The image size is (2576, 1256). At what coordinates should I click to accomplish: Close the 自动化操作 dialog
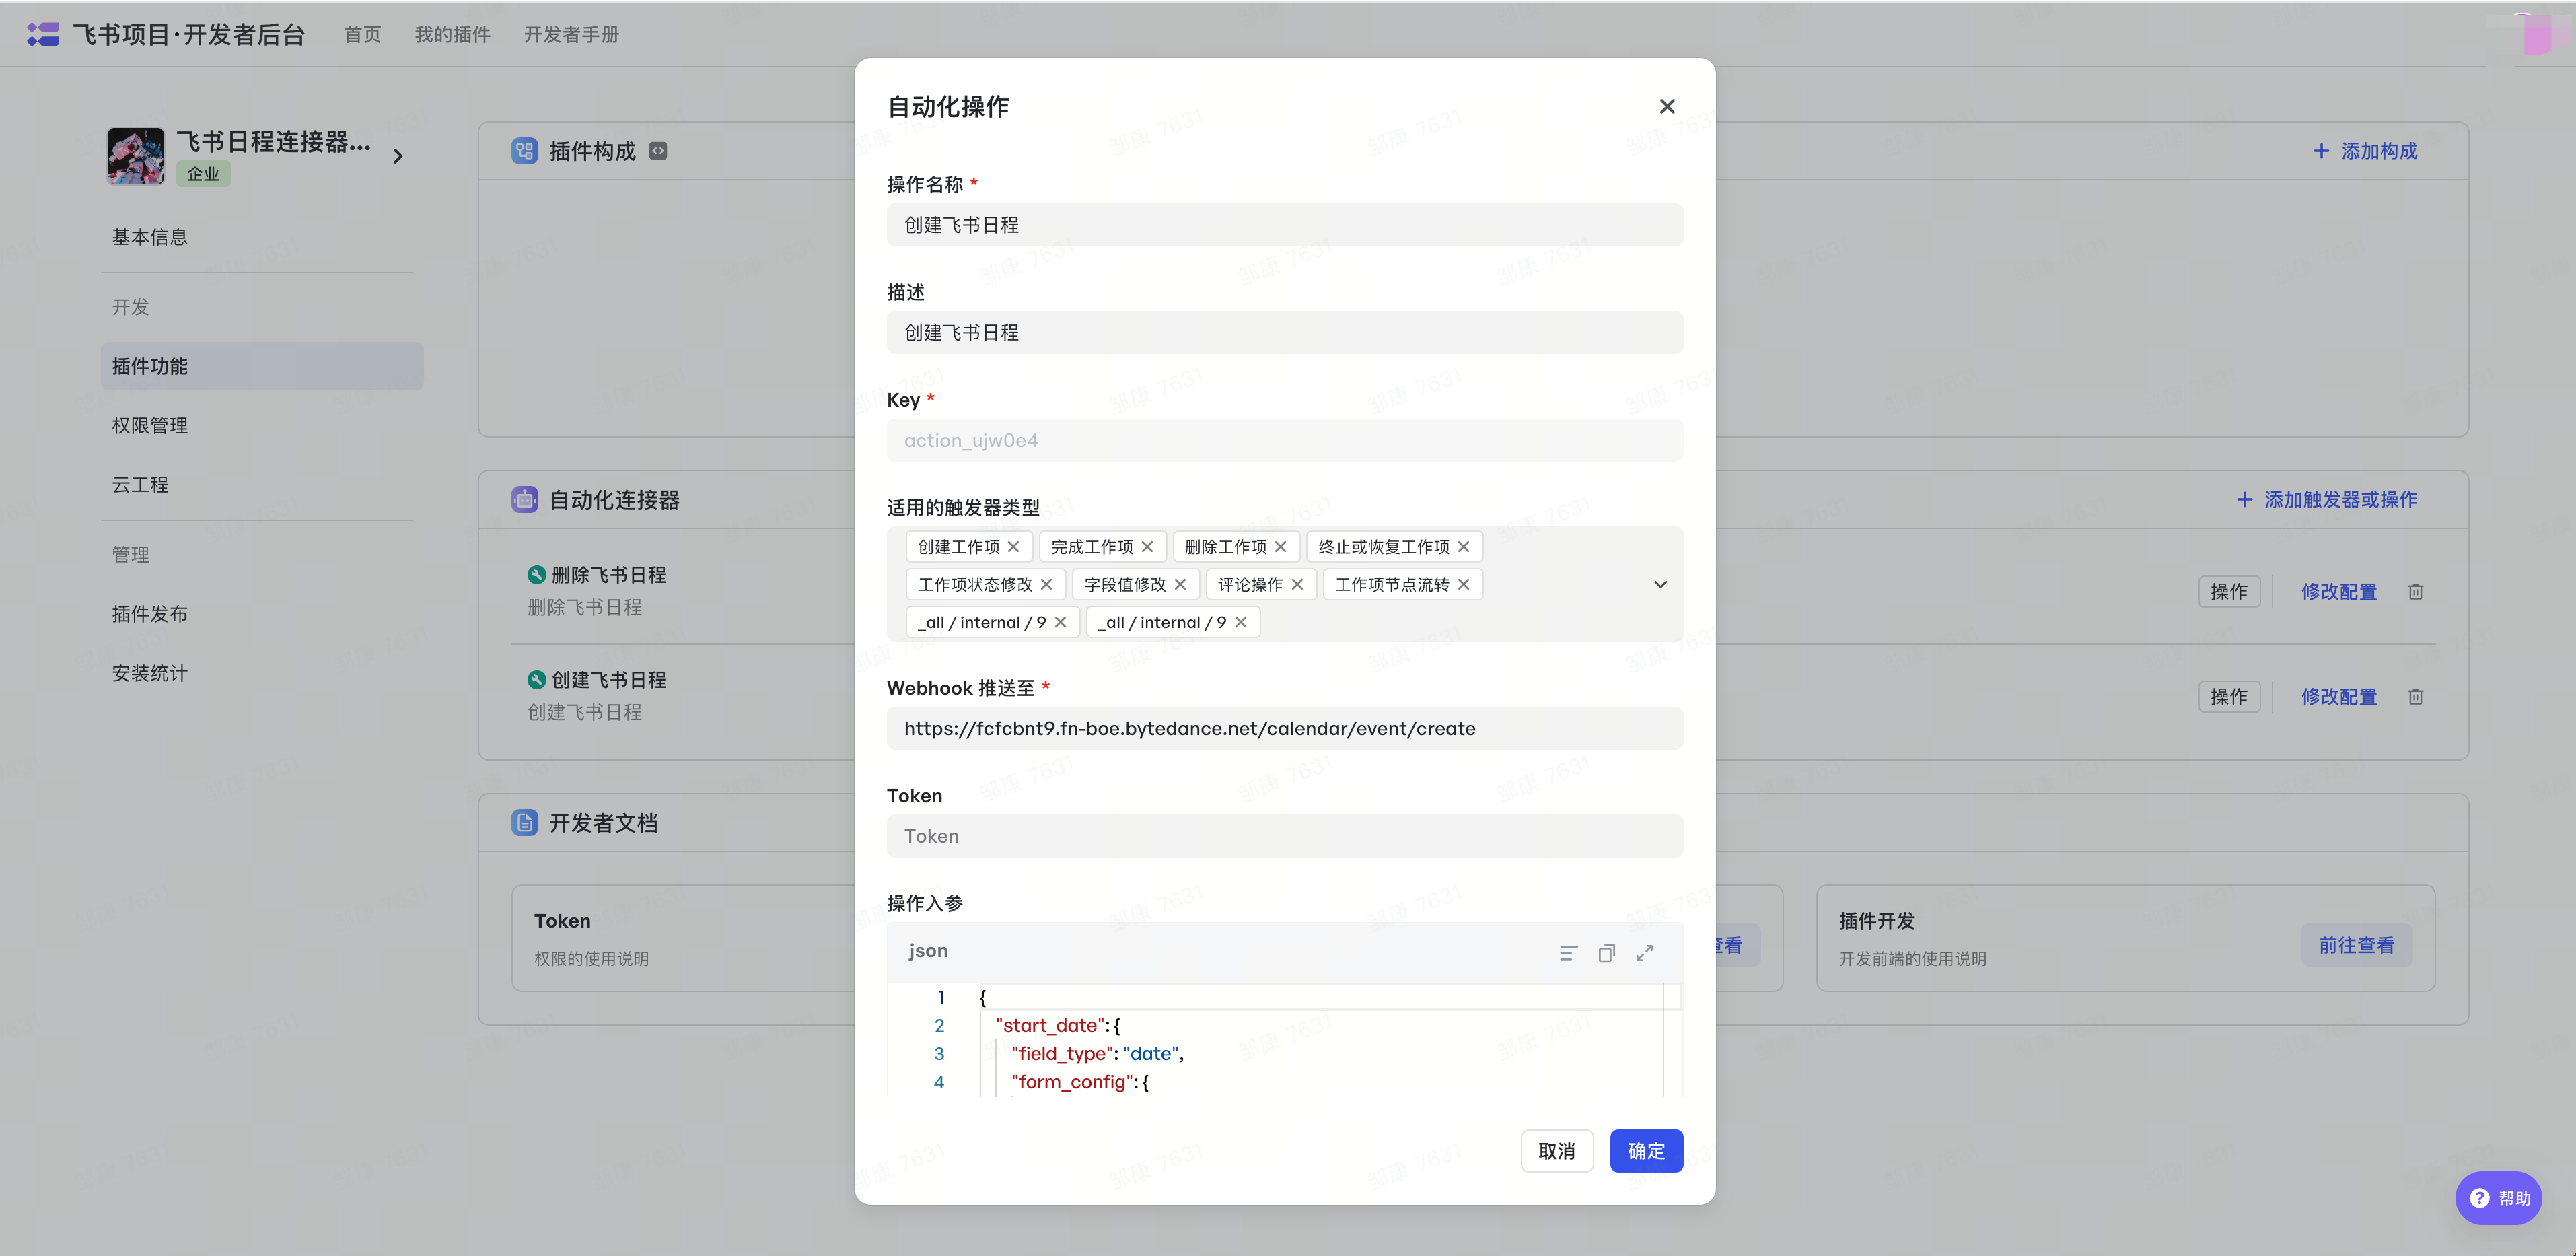click(1667, 106)
